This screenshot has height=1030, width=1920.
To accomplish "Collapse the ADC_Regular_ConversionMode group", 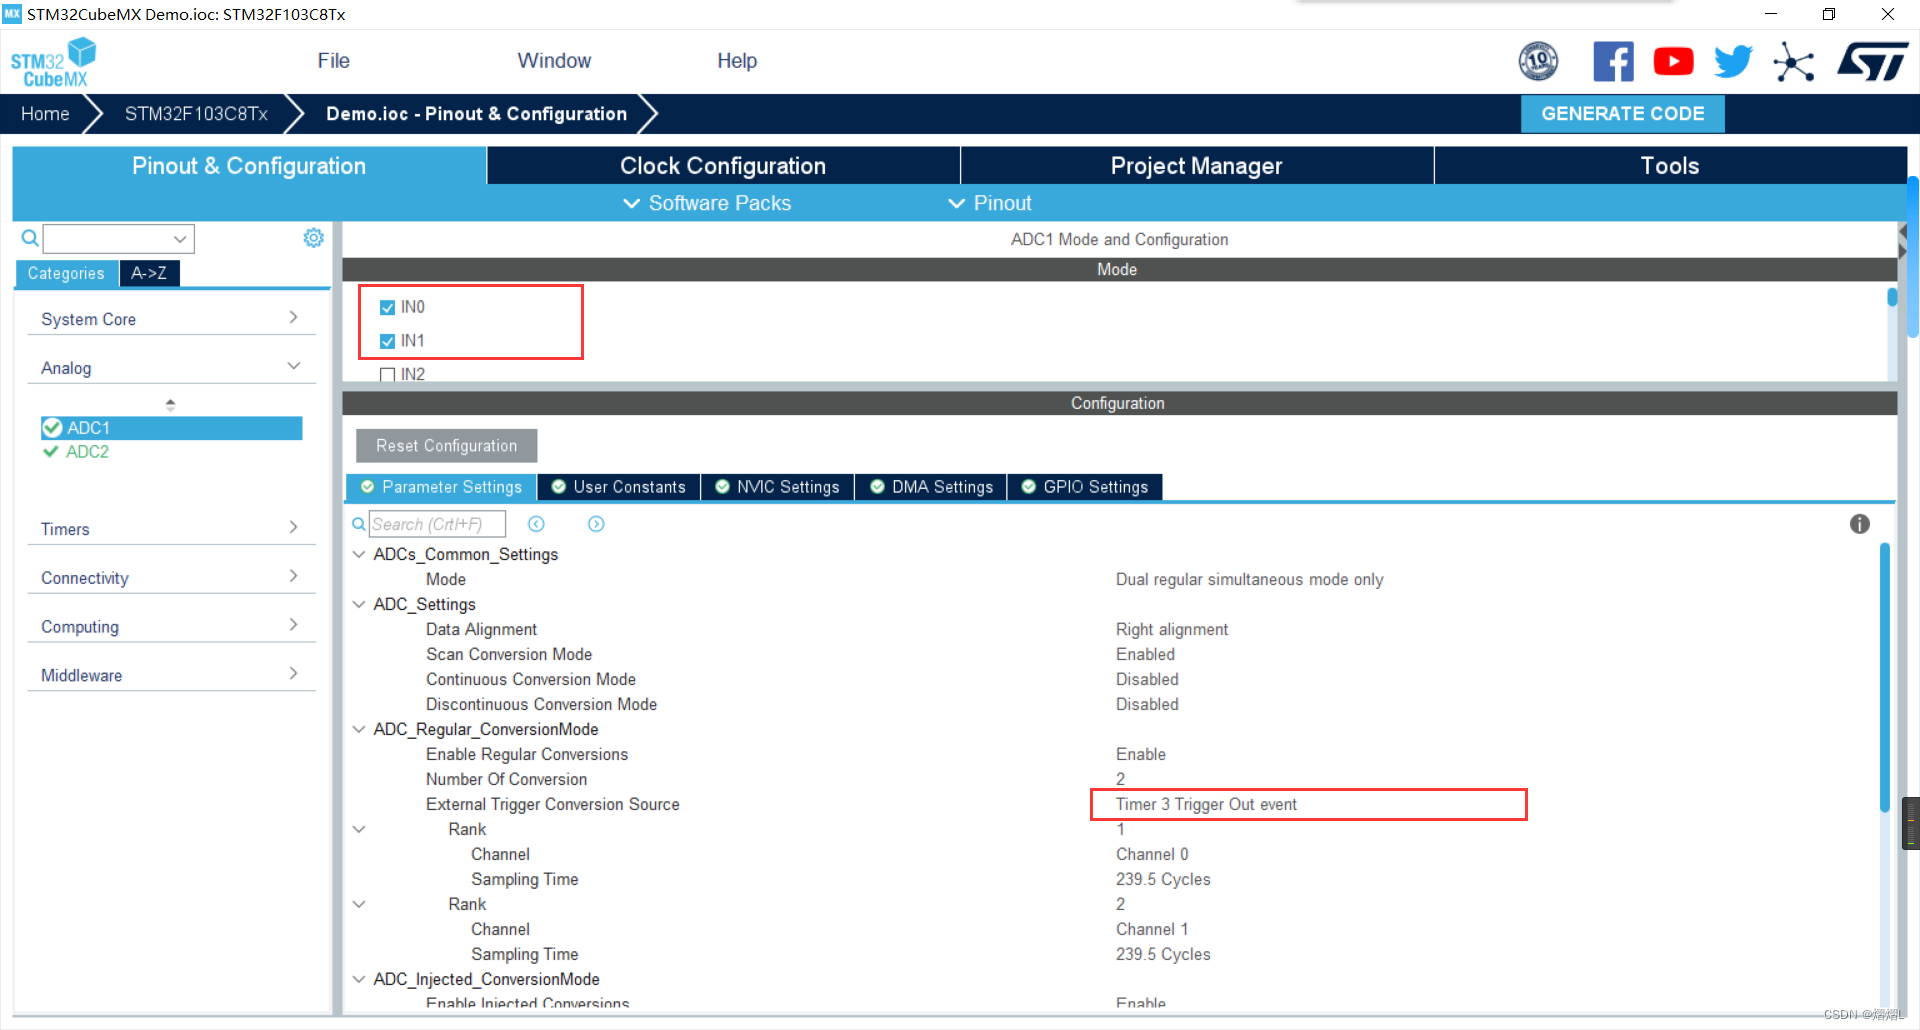I will (x=359, y=729).
